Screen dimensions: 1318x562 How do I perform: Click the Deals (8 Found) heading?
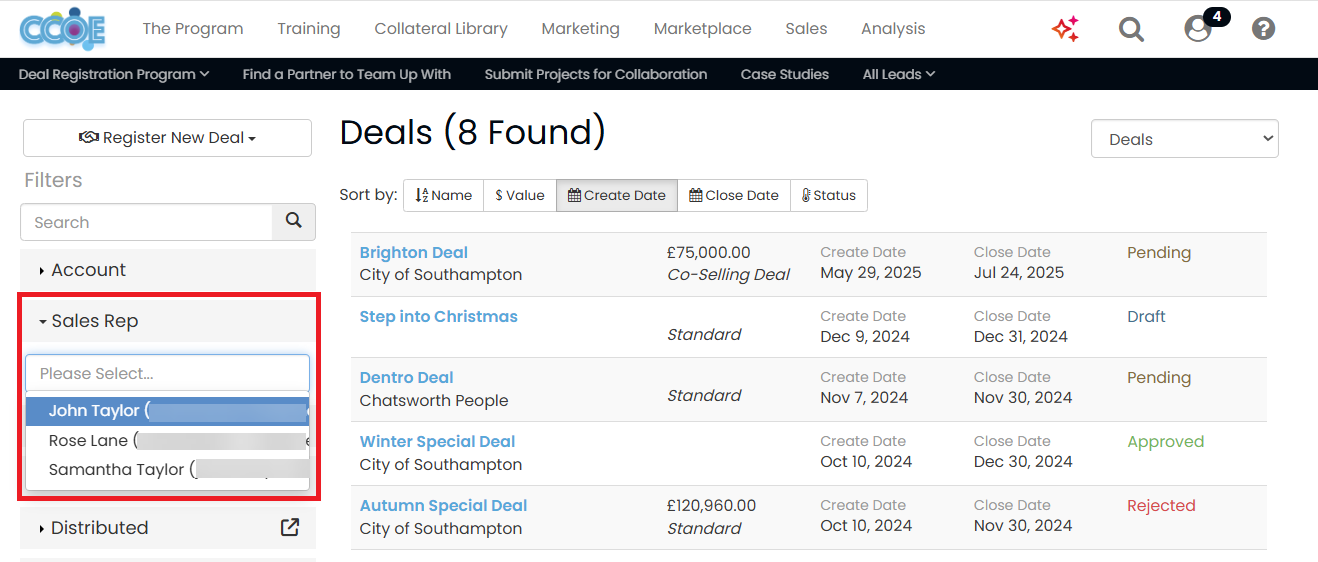(473, 132)
